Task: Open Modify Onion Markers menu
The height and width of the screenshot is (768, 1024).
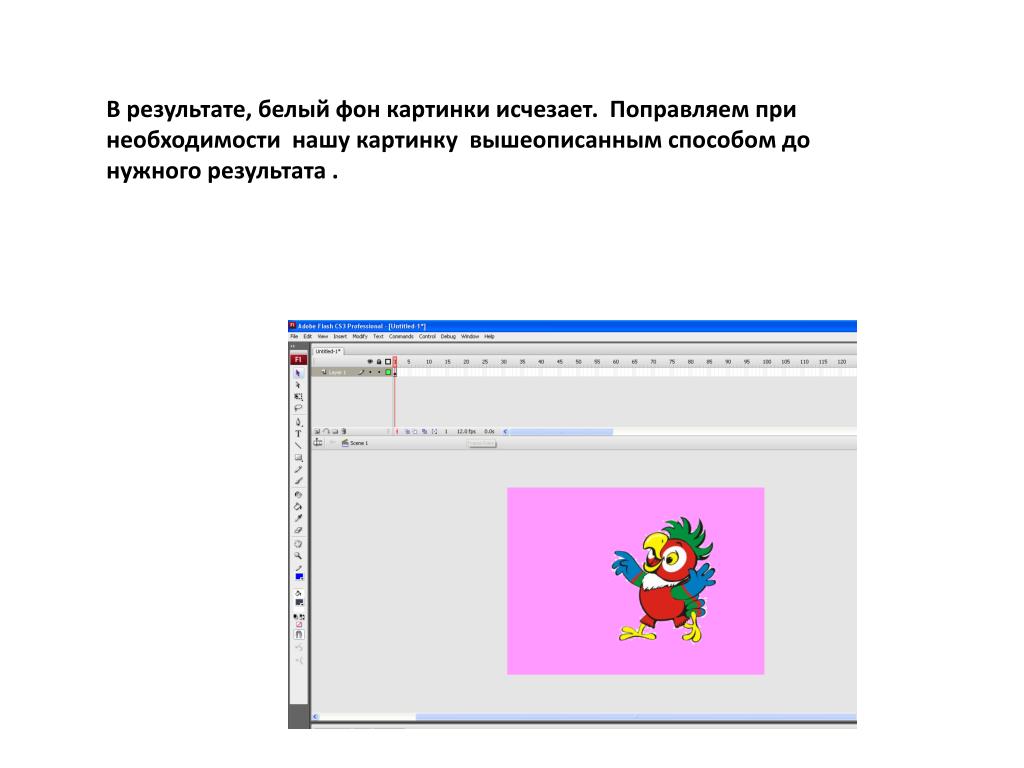Action: click(434, 432)
